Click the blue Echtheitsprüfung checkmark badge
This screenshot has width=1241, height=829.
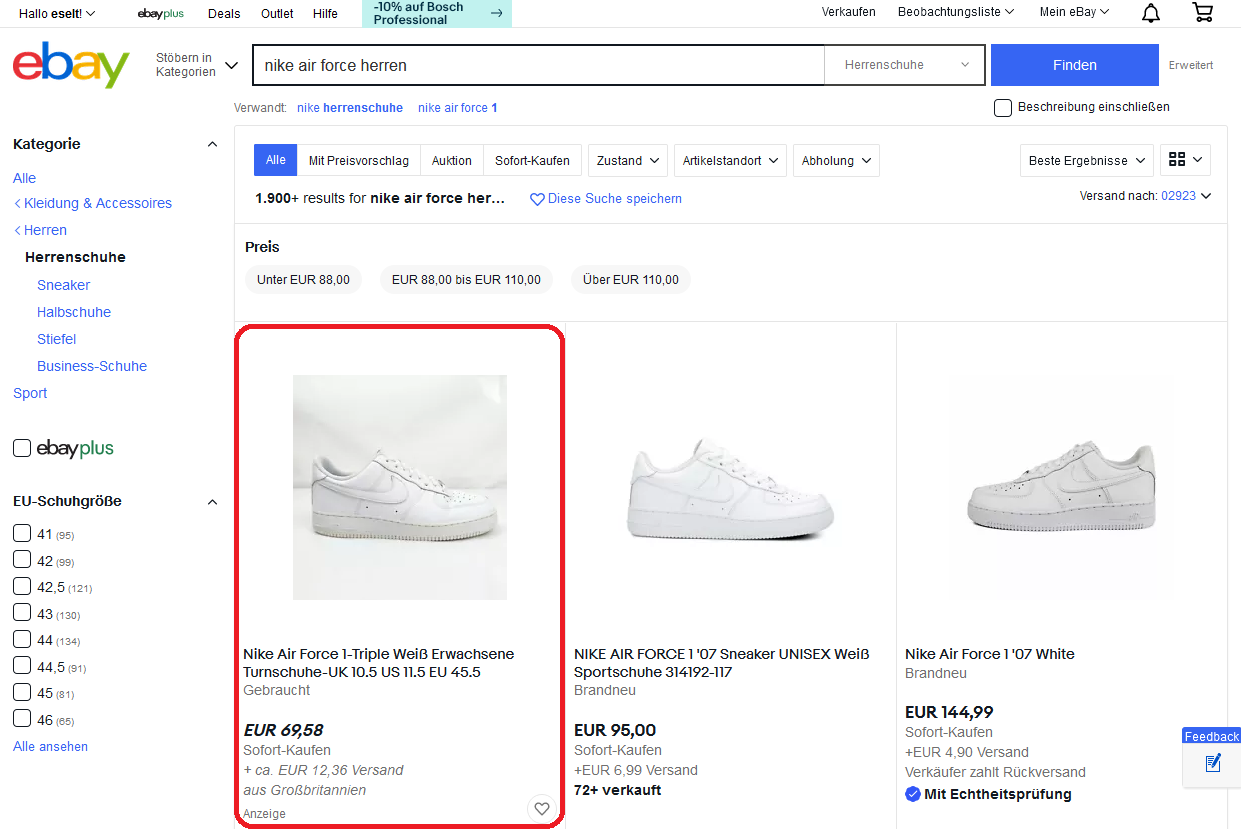[913, 794]
